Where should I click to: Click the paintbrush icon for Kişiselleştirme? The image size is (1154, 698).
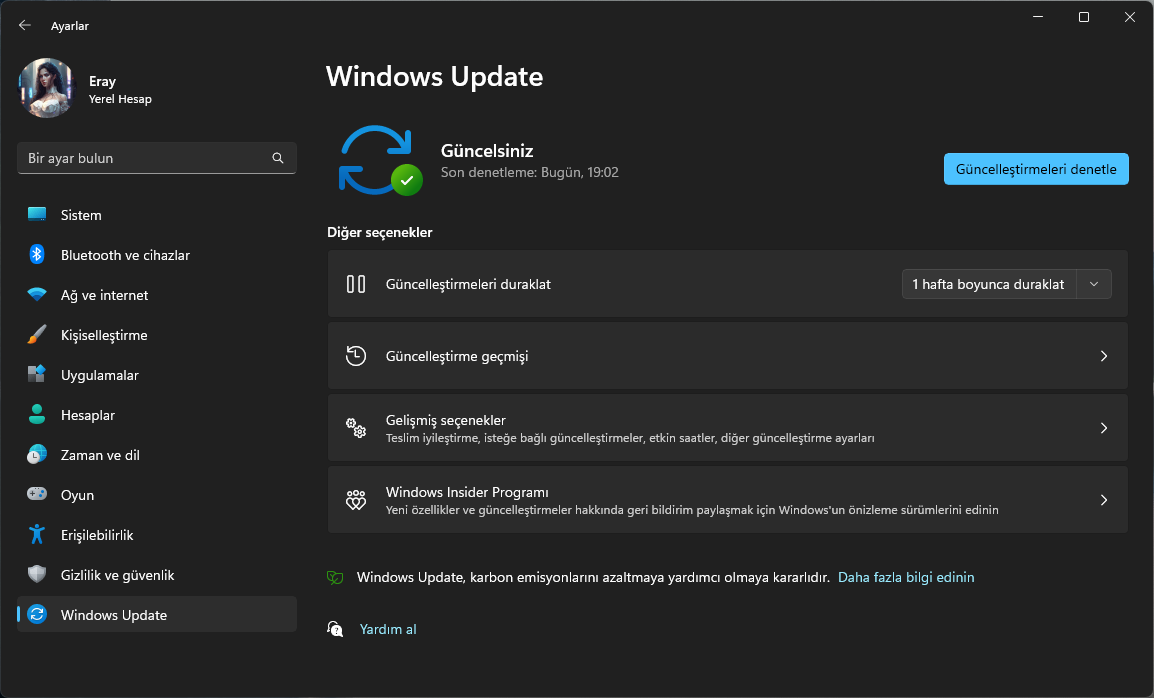point(37,335)
